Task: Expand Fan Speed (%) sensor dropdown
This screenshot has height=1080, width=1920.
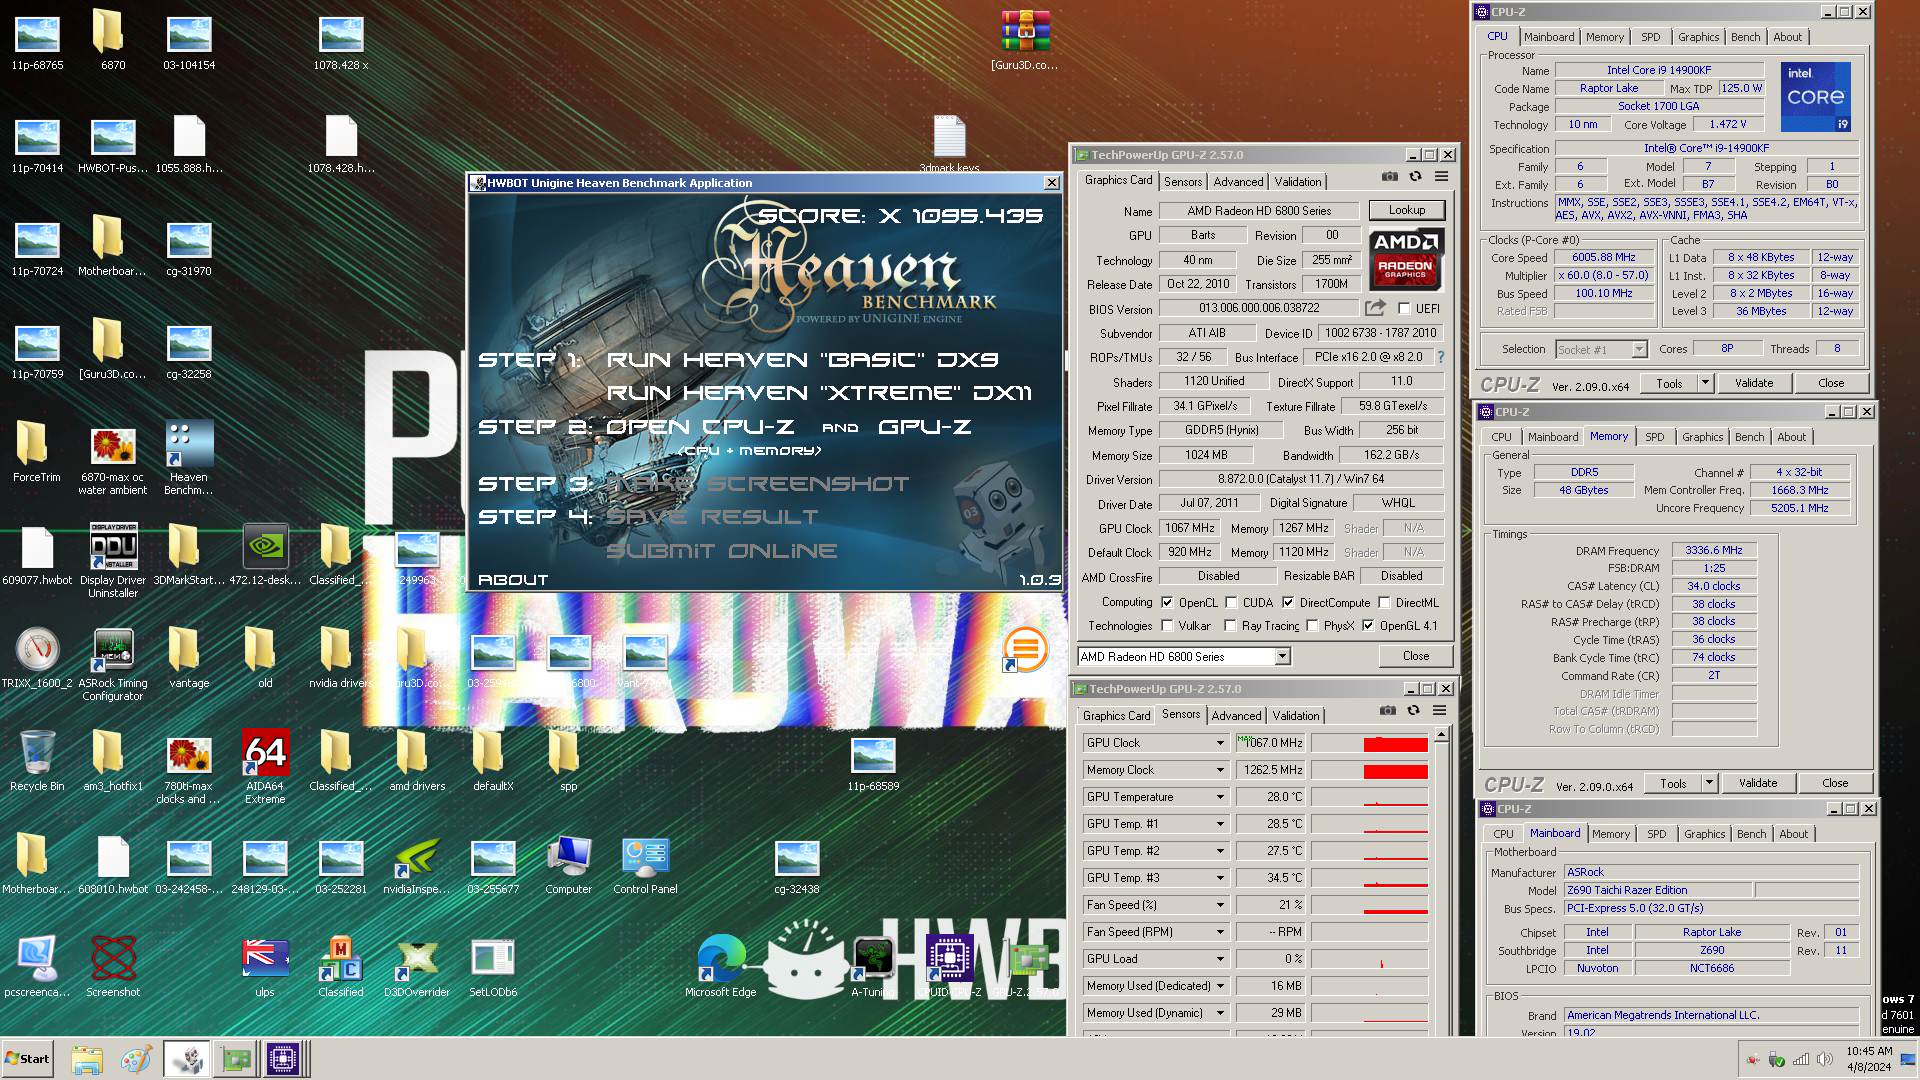Action: pyautogui.click(x=1220, y=905)
